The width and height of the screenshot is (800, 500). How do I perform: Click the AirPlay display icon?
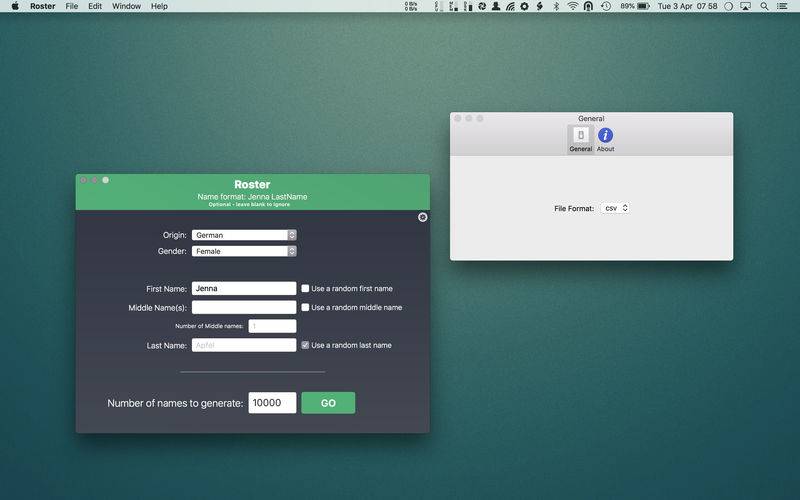pyautogui.click(x=745, y=6)
